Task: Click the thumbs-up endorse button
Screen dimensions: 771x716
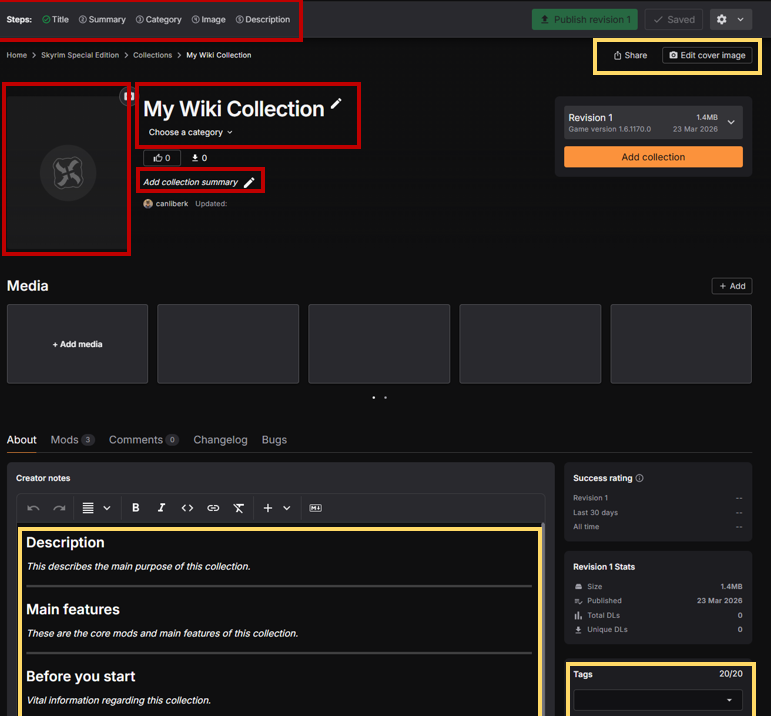Action: click(161, 158)
